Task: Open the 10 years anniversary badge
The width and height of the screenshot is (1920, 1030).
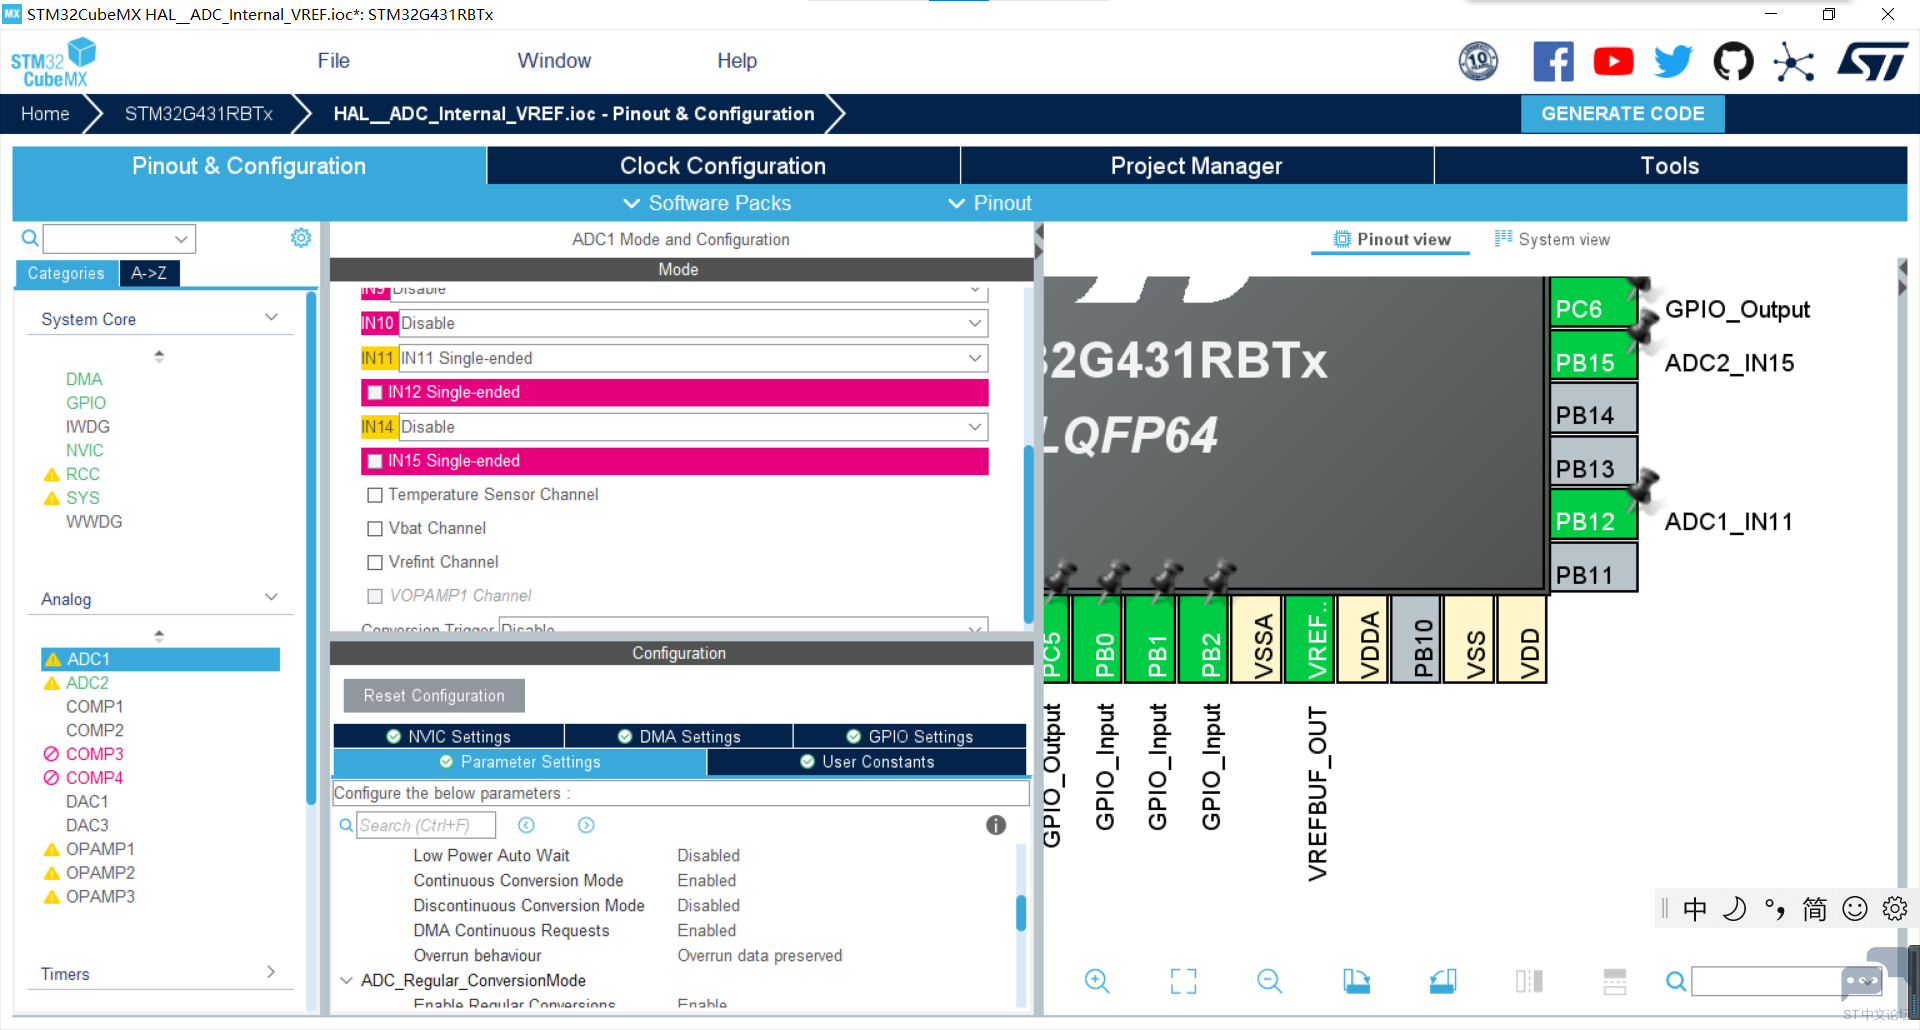Action: pos(1478,62)
